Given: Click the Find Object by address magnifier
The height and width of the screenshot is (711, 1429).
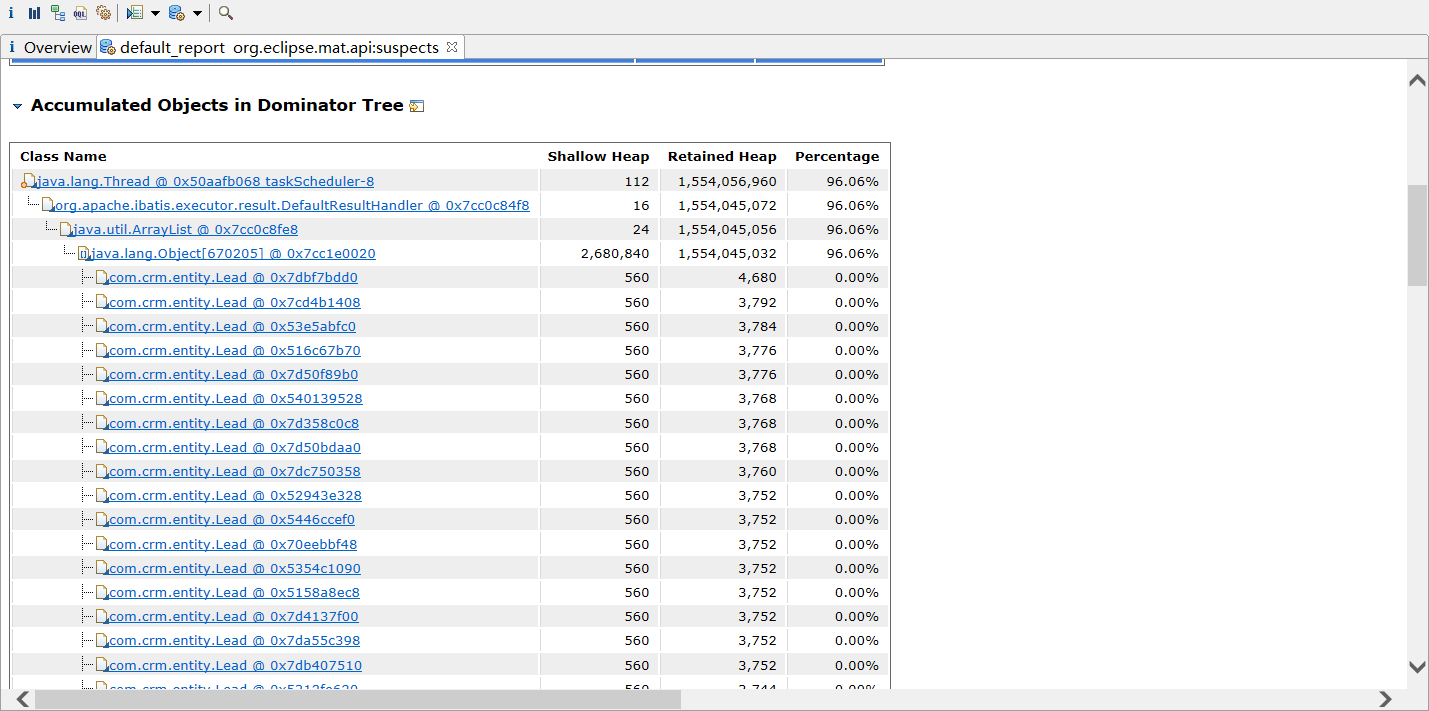Looking at the screenshot, I should point(226,13).
